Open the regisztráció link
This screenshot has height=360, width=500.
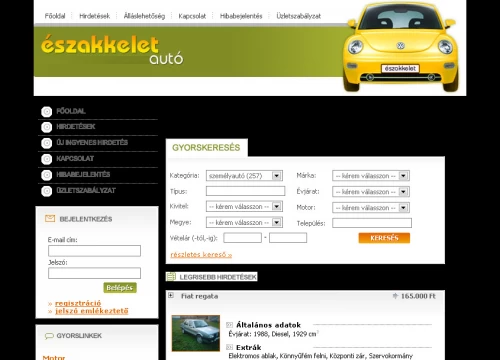coord(78,303)
